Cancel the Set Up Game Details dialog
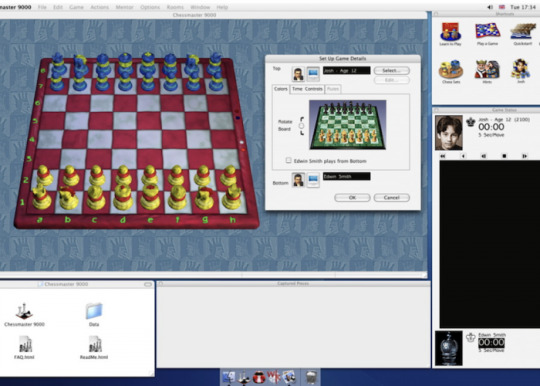Viewport: 540px width, 386px height. coord(392,198)
